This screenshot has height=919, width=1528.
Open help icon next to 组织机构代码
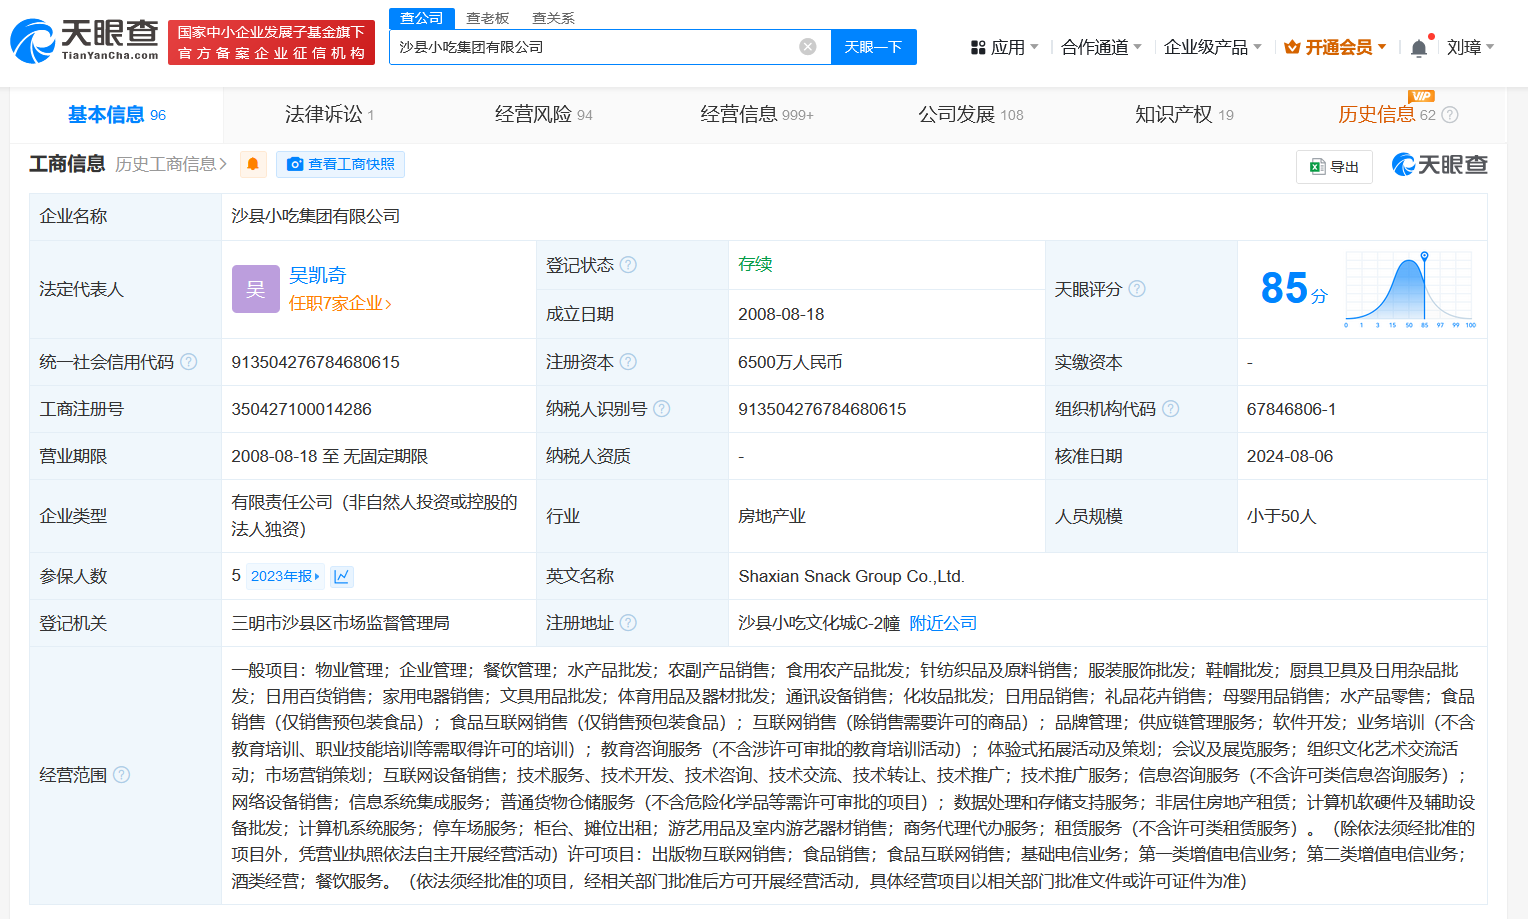click(1171, 409)
